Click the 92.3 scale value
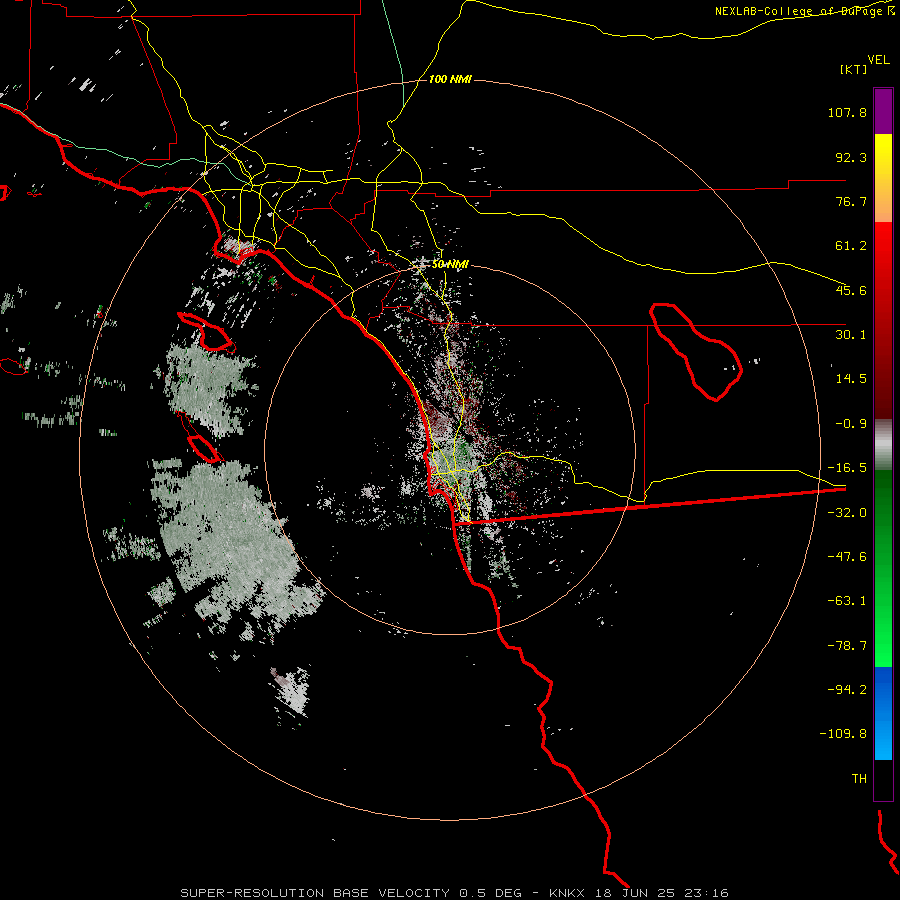This screenshot has height=900, width=900. point(851,157)
